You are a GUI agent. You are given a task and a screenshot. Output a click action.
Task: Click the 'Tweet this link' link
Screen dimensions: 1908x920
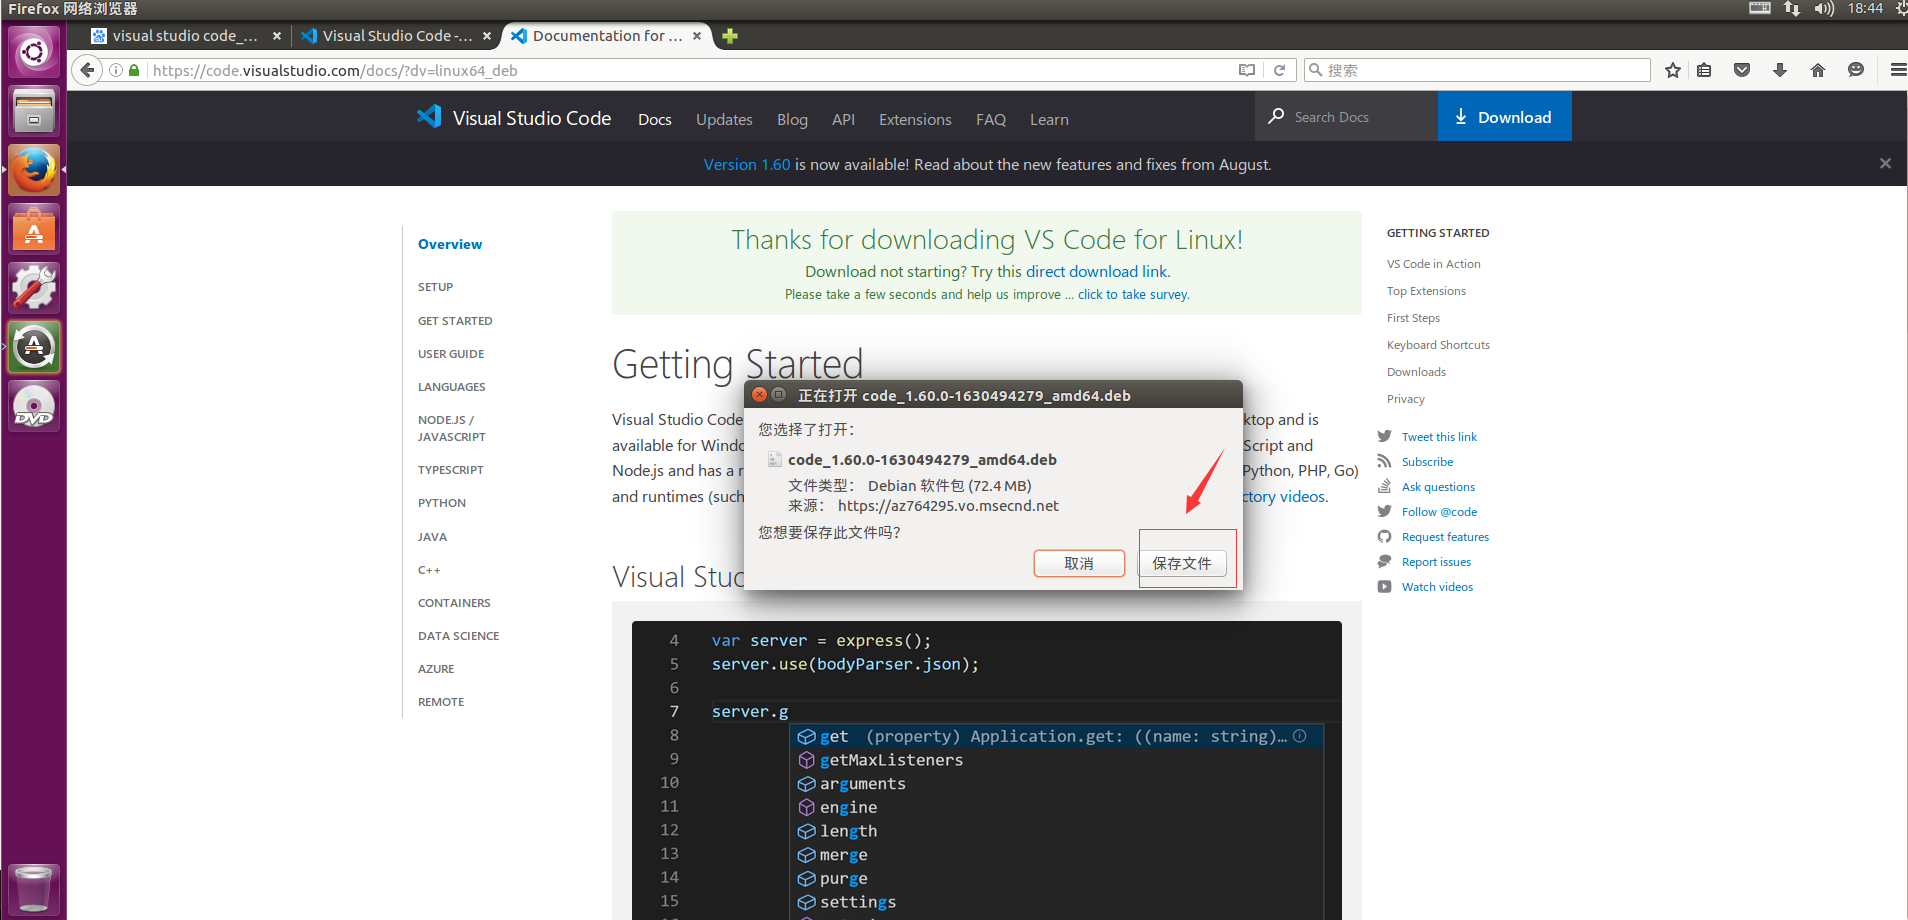point(1439,437)
